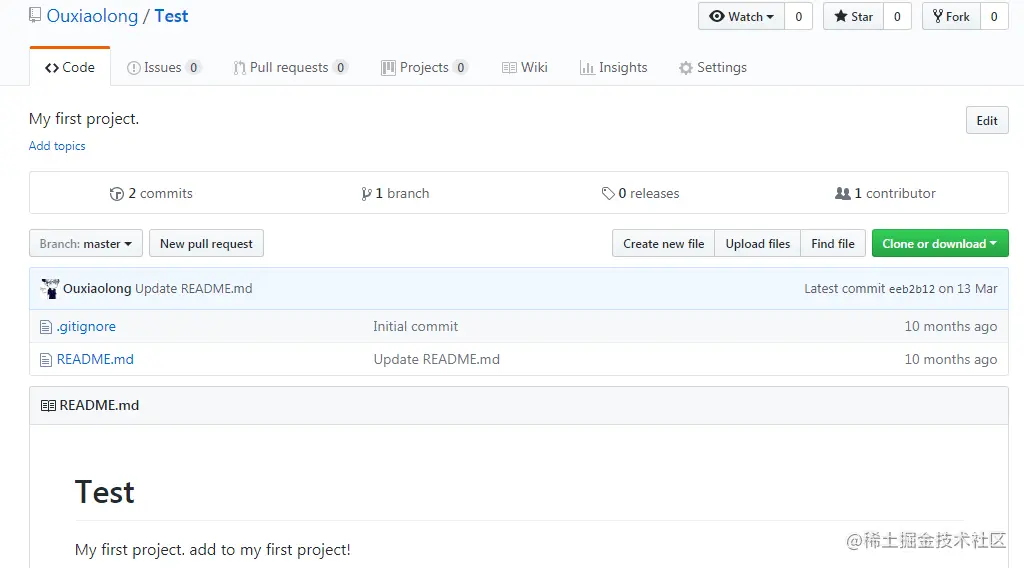Open the README.md file link
Screen dimensions: 1024x568
[x=95, y=359]
